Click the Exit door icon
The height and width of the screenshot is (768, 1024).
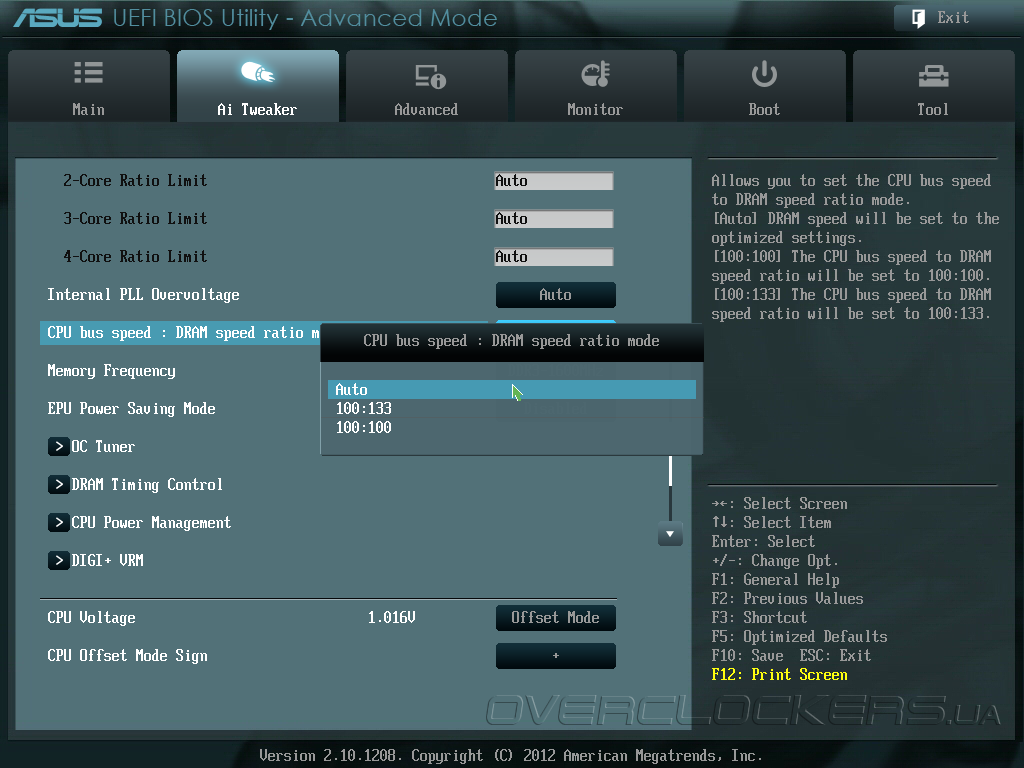coord(918,18)
